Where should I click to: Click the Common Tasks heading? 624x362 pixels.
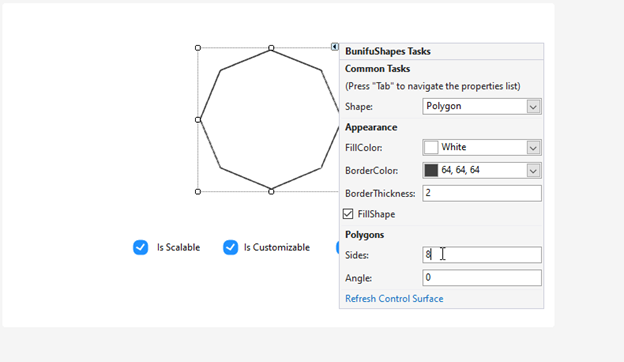tap(377, 69)
